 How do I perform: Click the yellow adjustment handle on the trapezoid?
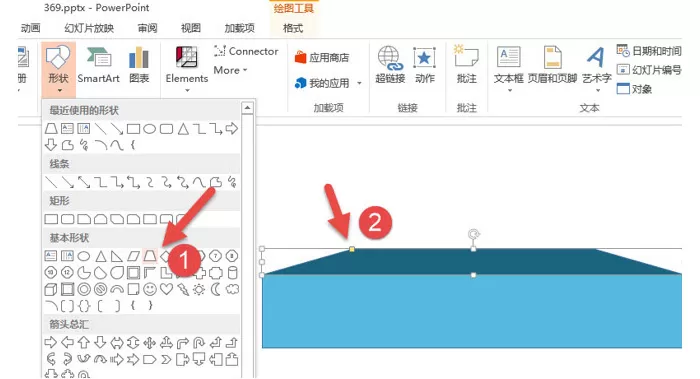[x=352, y=249]
